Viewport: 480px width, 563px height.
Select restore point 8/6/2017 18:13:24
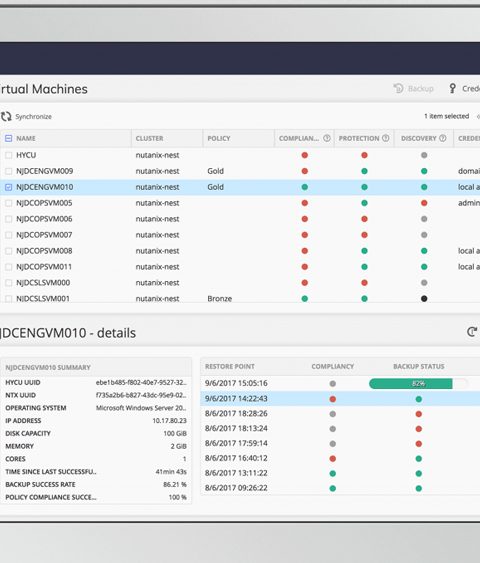point(236,428)
